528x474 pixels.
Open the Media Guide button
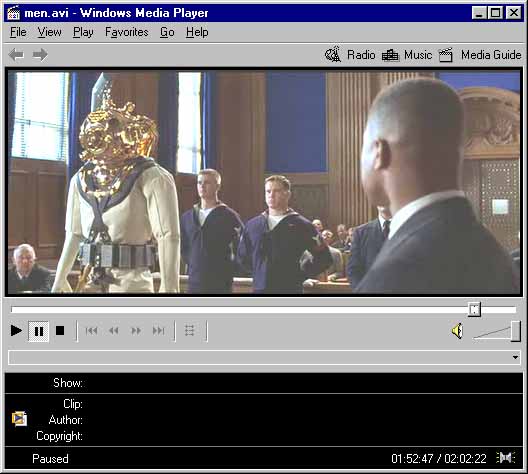[481, 55]
